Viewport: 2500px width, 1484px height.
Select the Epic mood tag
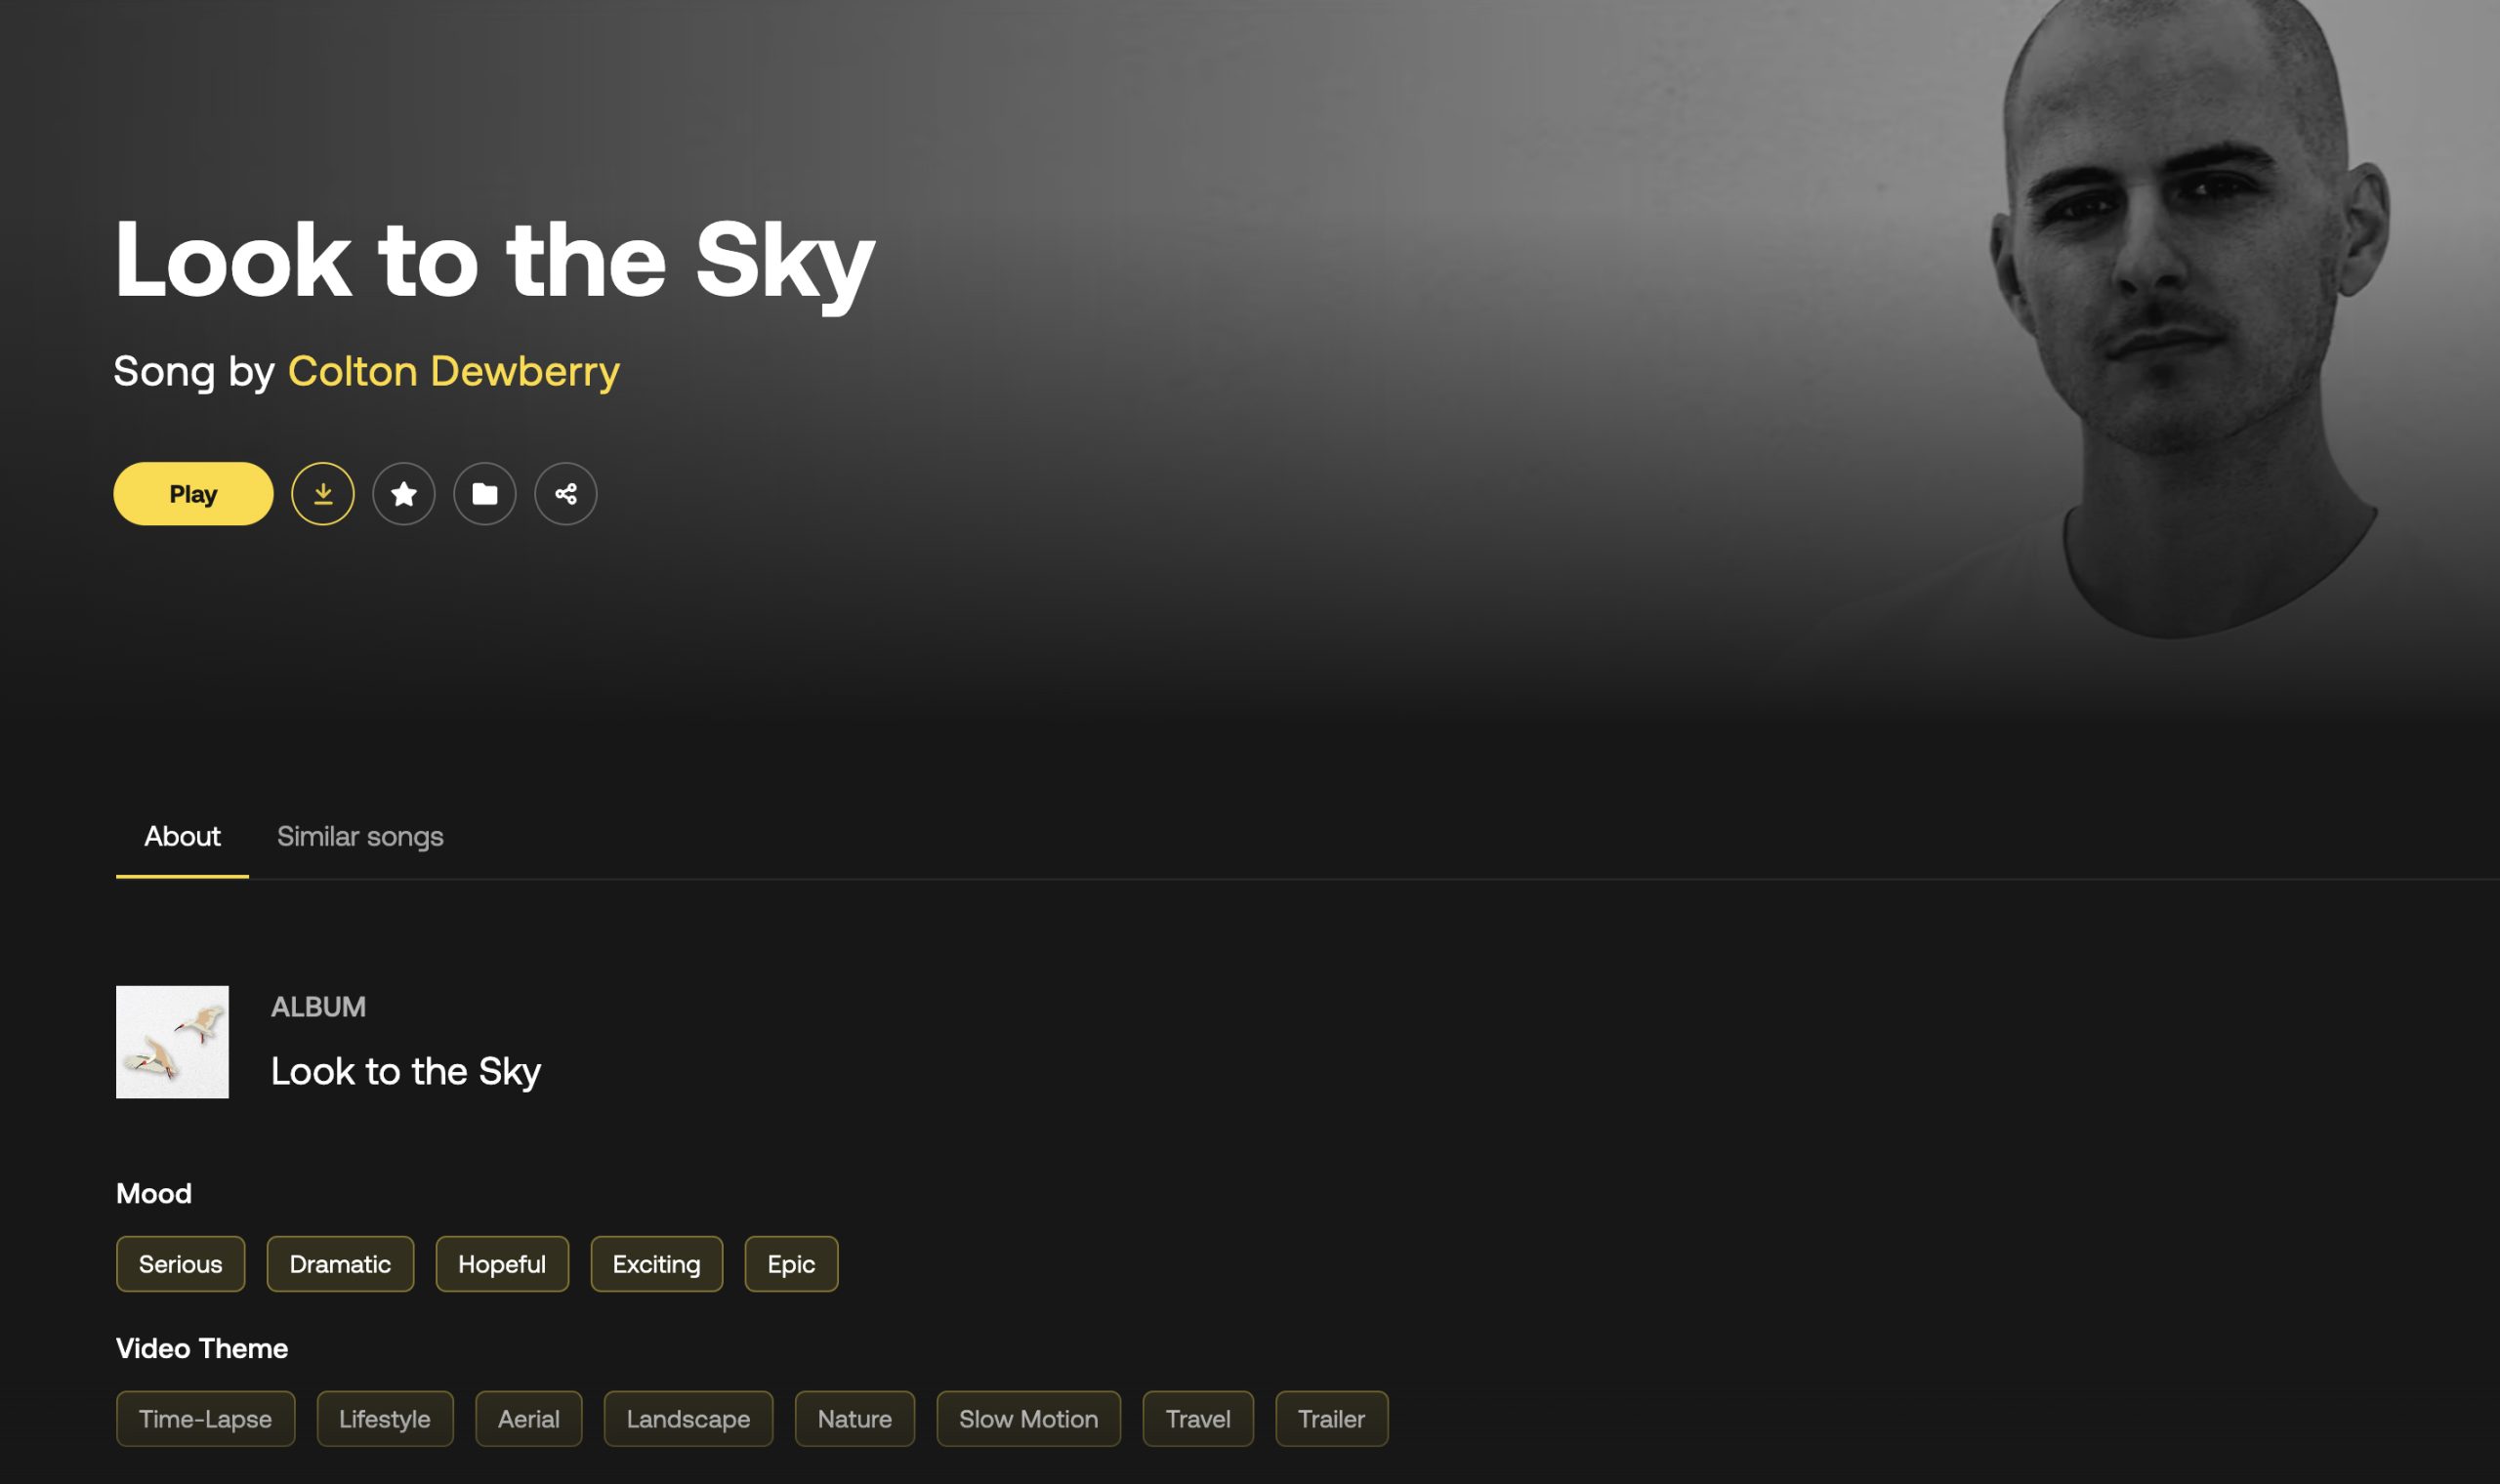tap(791, 1264)
